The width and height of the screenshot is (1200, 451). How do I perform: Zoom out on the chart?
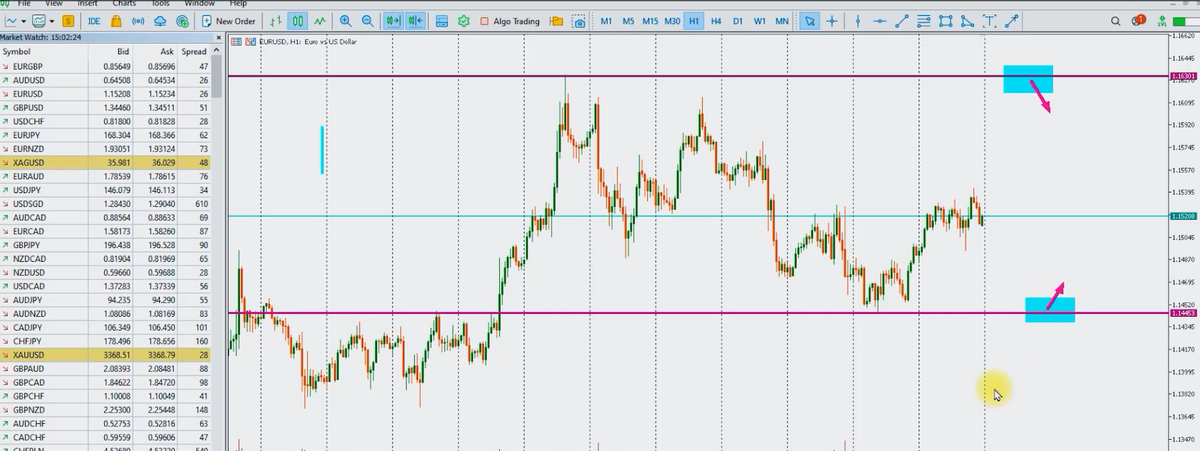point(367,21)
